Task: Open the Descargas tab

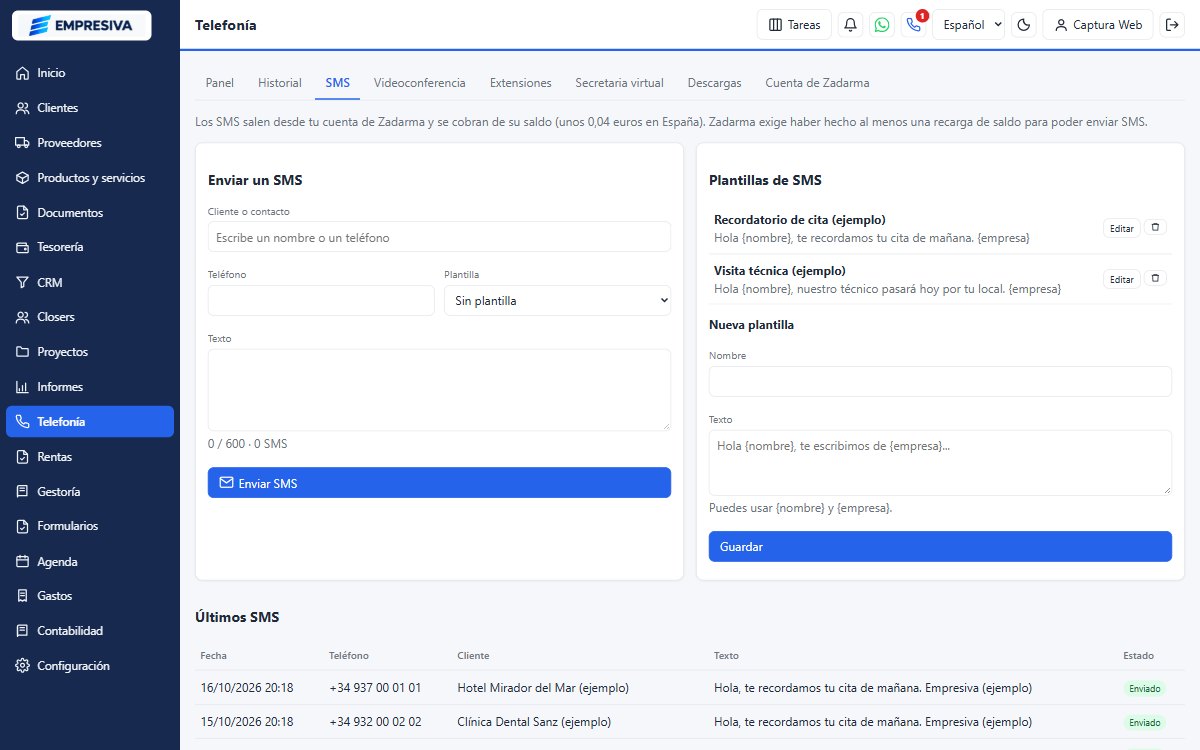Action: [x=715, y=83]
